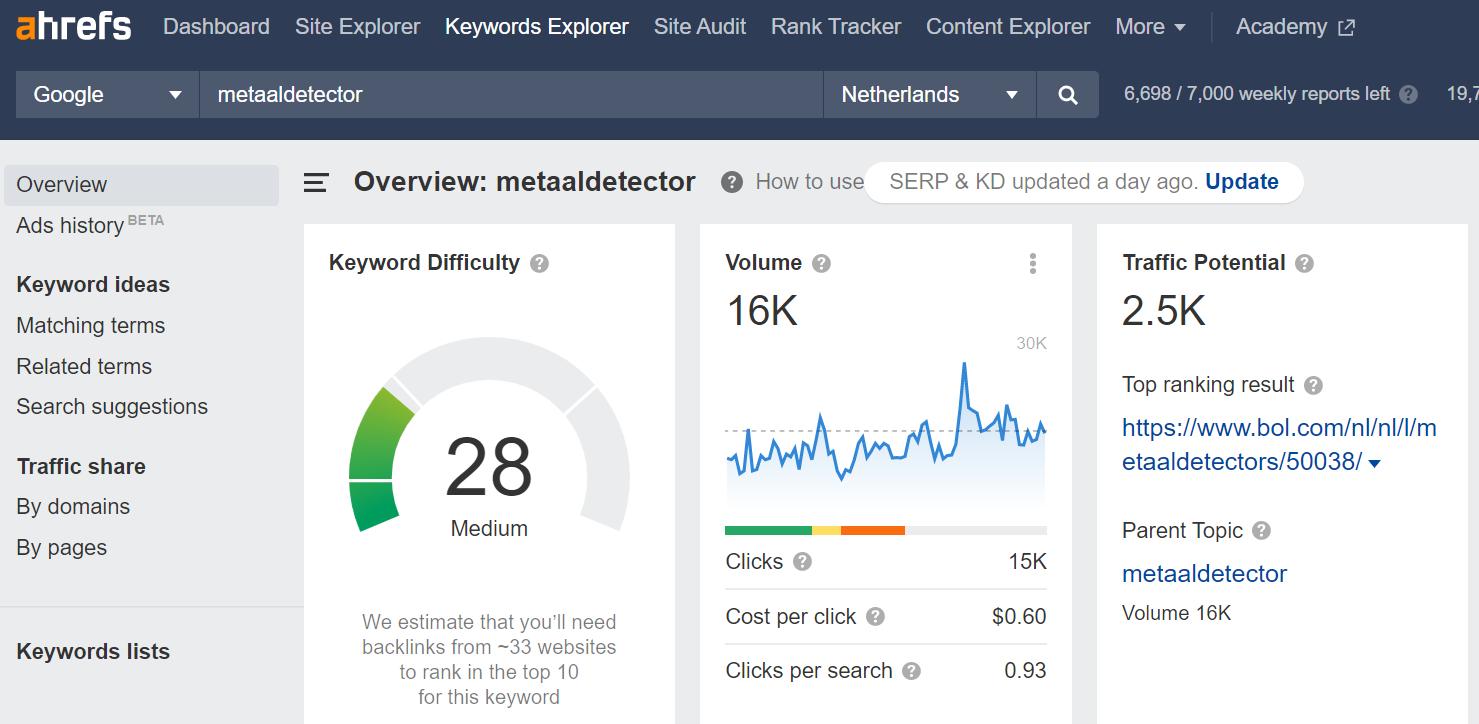This screenshot has height=724, width=1479.
Task: Click Cost per click help icon
Action: tap(875, 617)
